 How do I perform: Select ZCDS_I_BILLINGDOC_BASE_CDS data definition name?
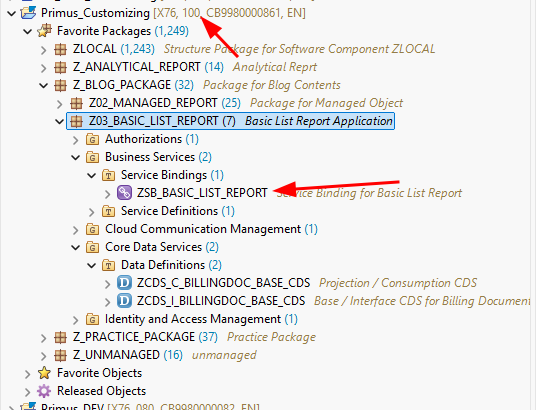(221, 301)
